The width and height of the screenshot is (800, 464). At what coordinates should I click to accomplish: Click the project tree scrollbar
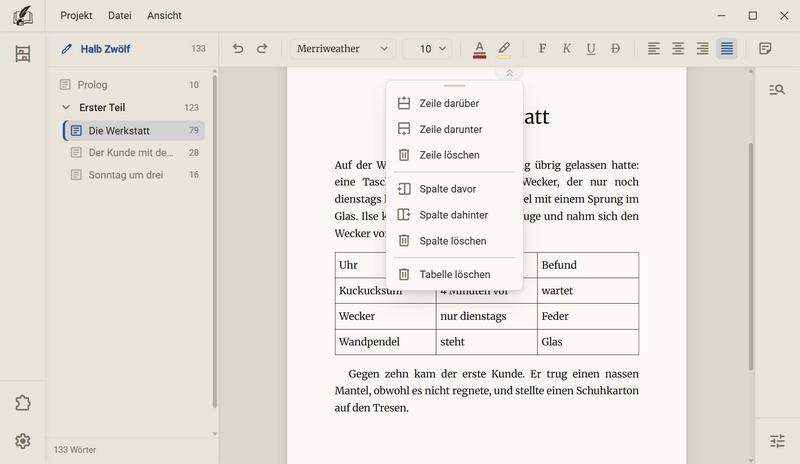click(x=214, y=241)
